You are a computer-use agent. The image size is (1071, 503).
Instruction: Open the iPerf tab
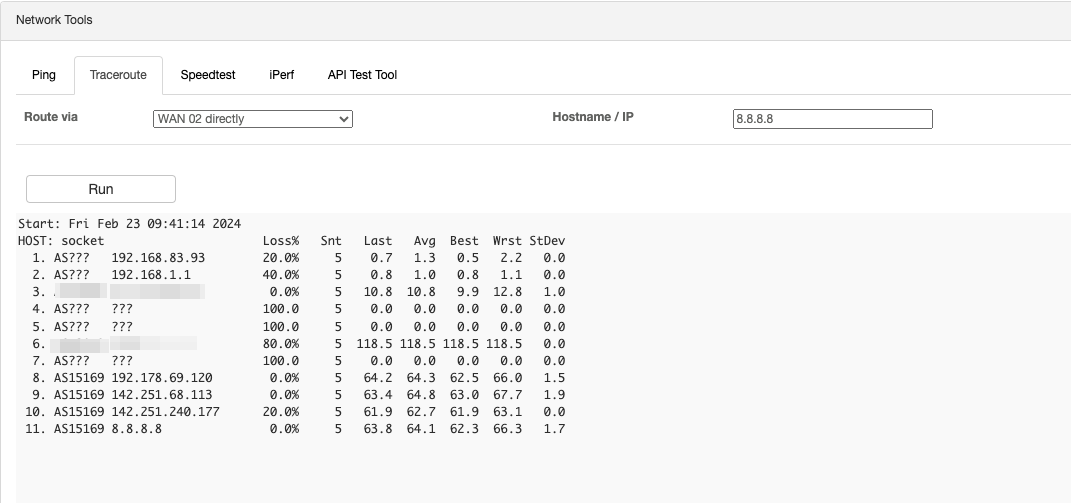pos(281,75)
